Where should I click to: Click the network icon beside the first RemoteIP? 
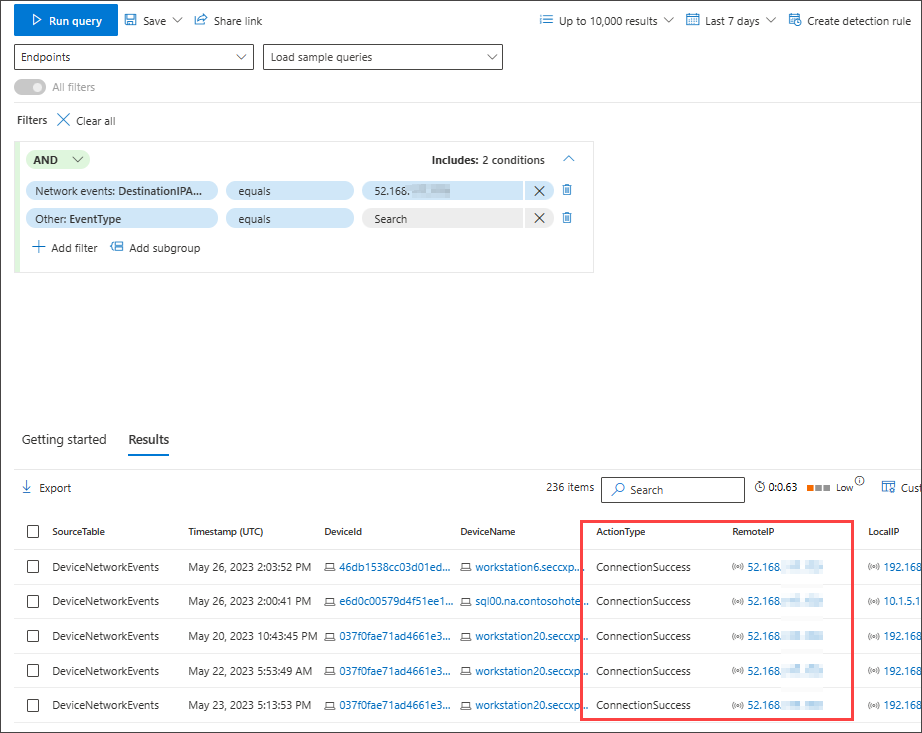(736, 566)
